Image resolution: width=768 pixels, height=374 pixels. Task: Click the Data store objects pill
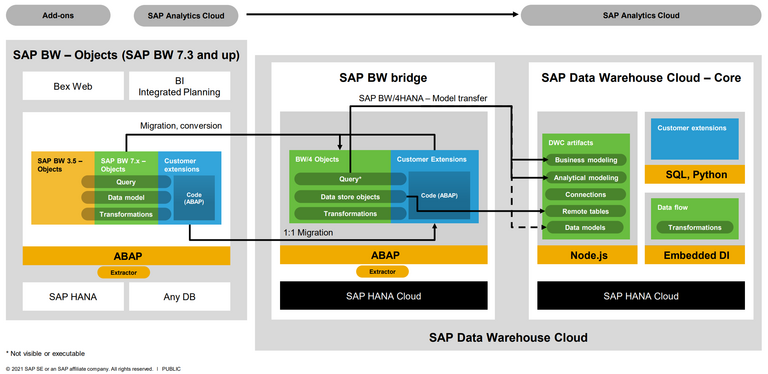350,197
